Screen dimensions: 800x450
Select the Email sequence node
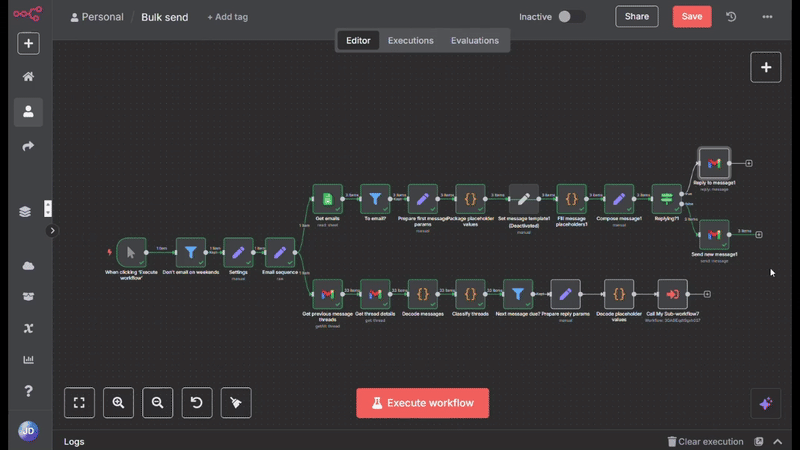[x=280, y=252]
